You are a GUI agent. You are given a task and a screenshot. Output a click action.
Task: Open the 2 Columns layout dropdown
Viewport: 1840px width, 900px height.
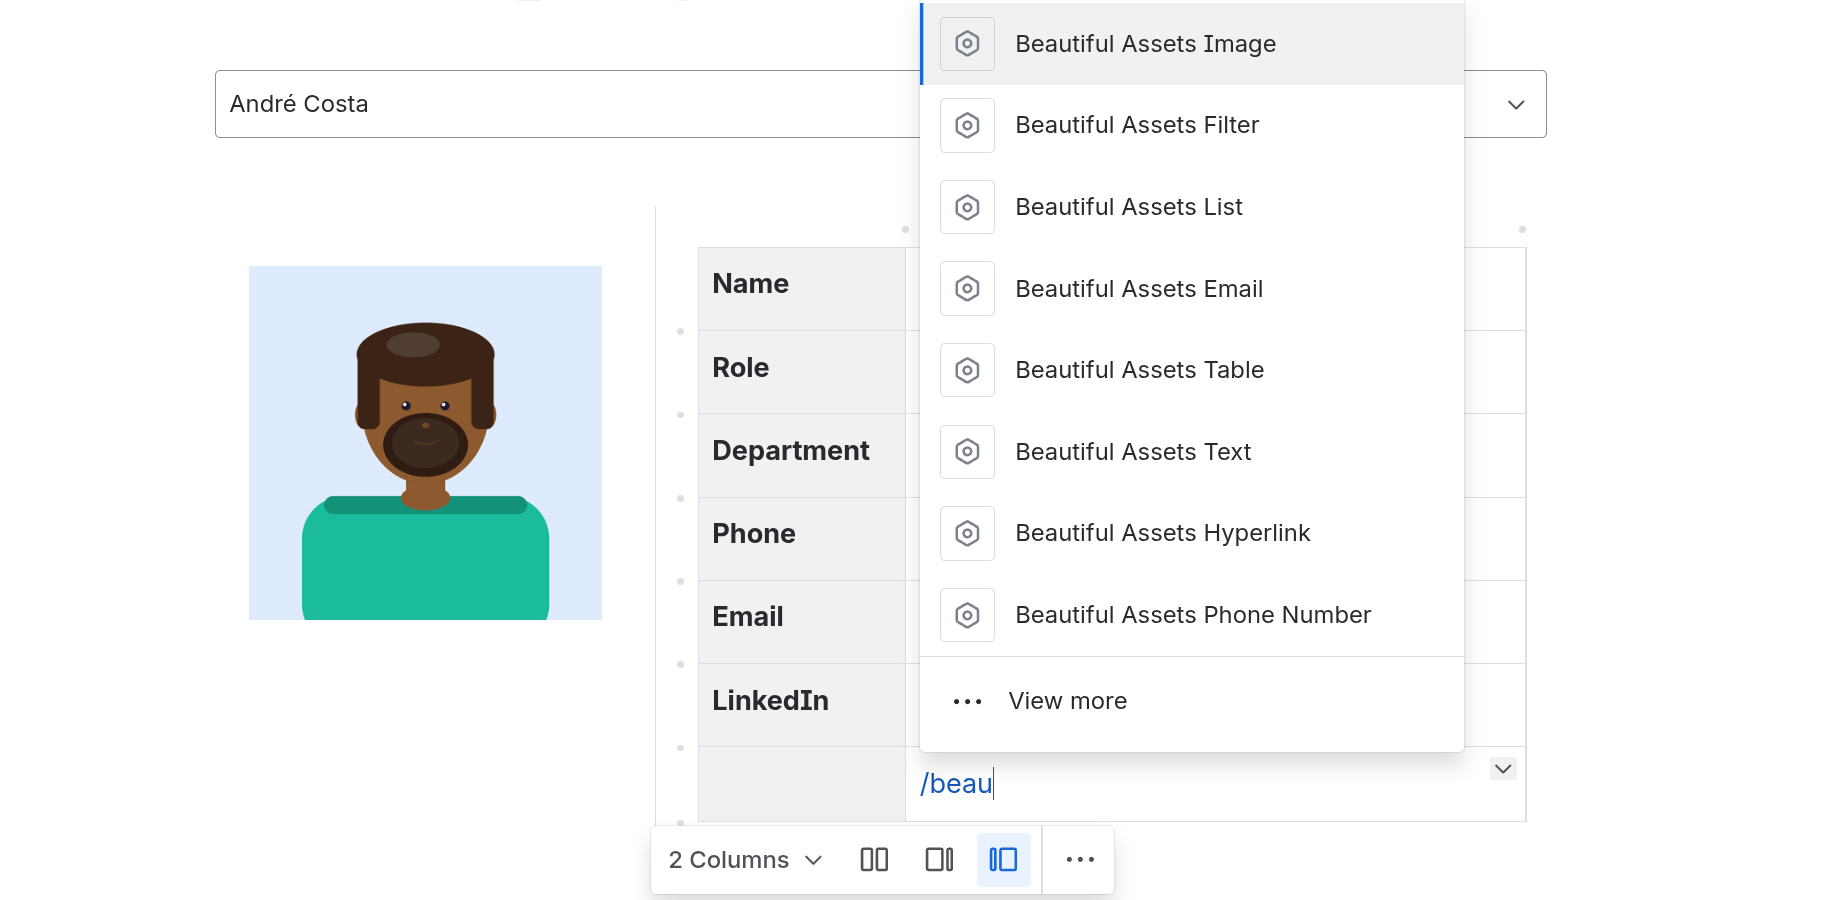pyautogui.click(x=743, y=859)
